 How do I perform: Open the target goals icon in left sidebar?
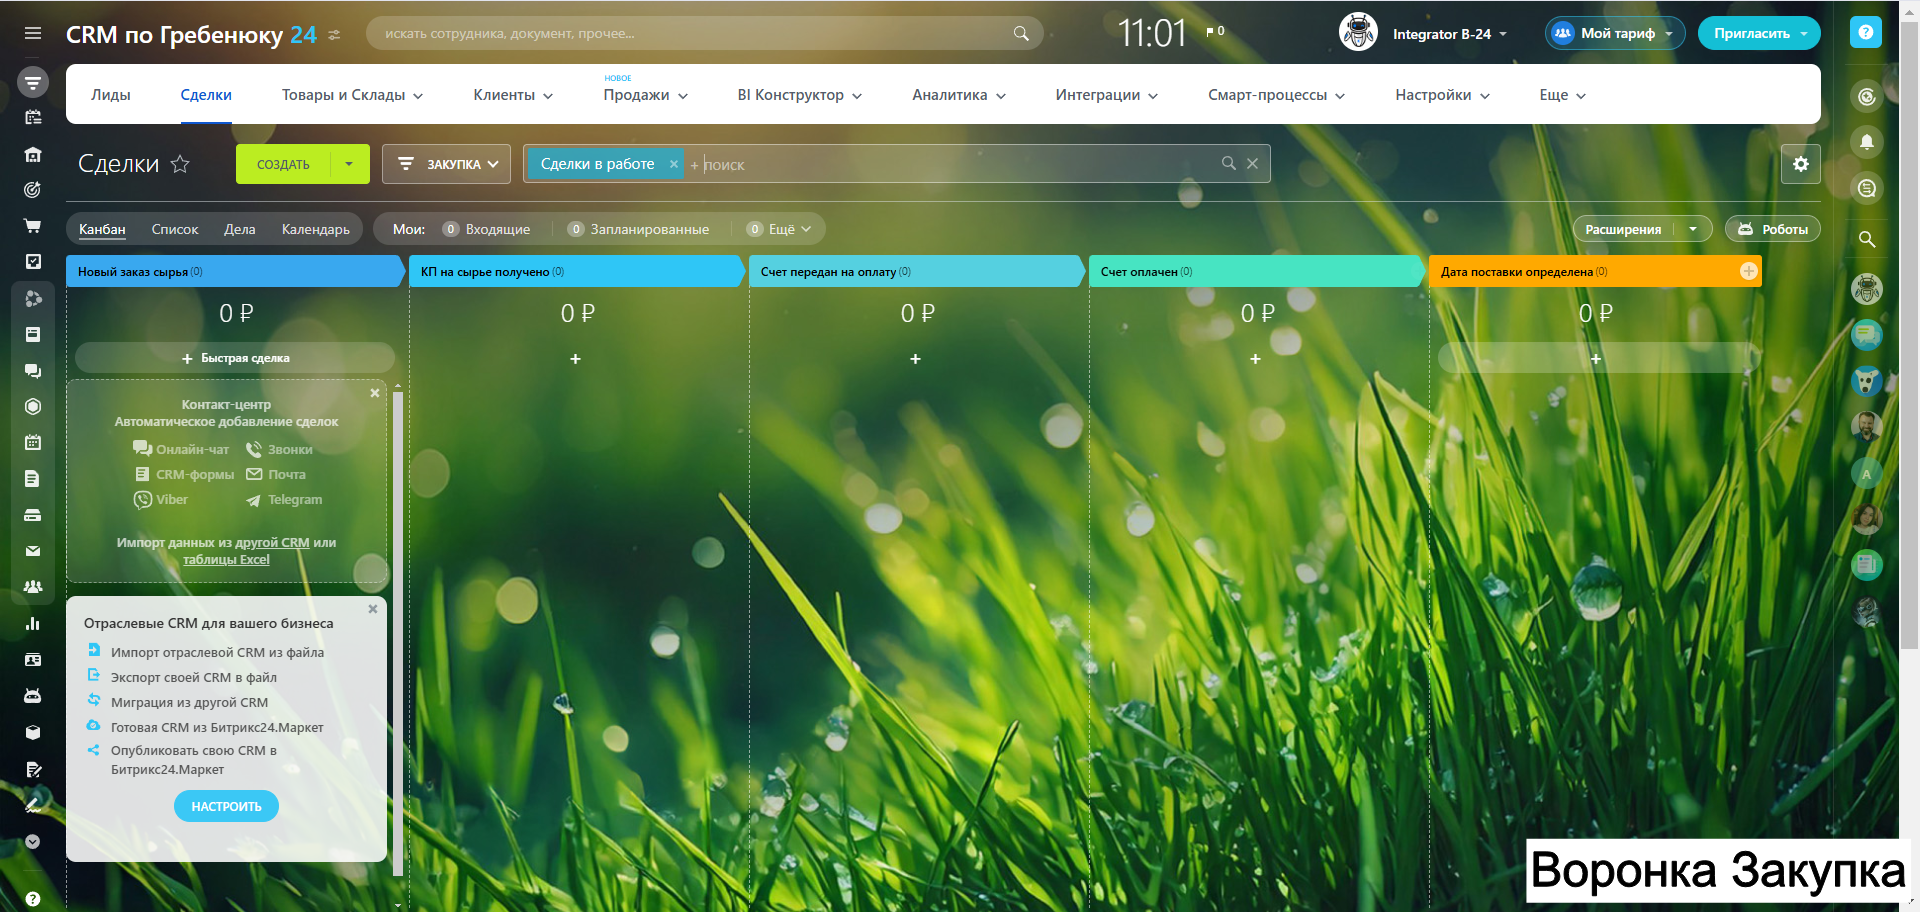pos(33,190)
